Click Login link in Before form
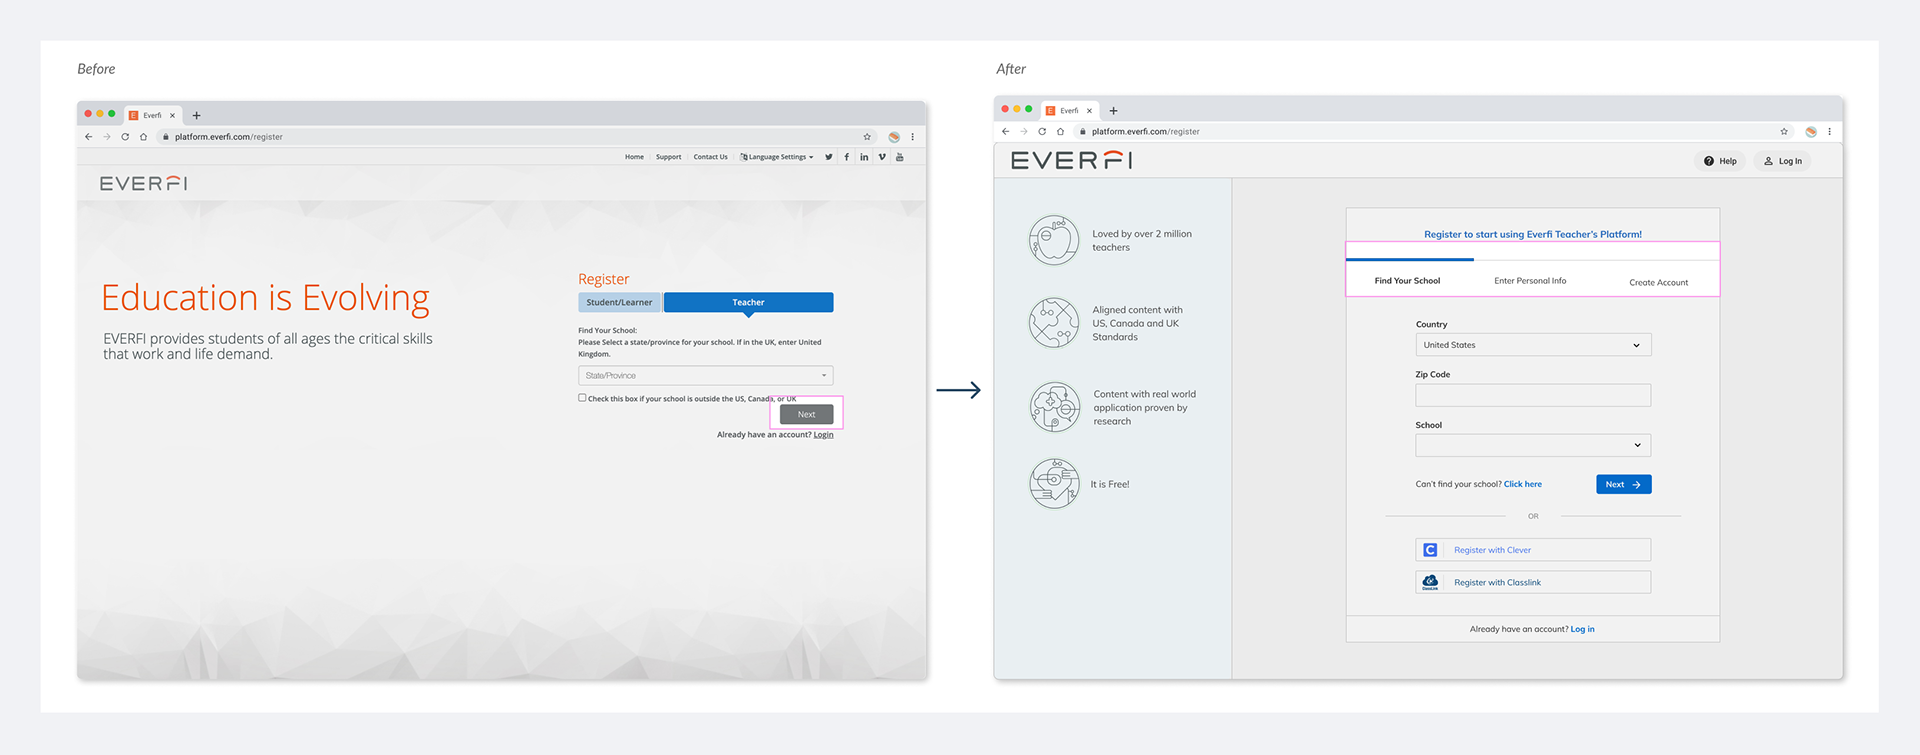Image resolution: width=1920 pixels, height=755 pixels. pos(823,435)
